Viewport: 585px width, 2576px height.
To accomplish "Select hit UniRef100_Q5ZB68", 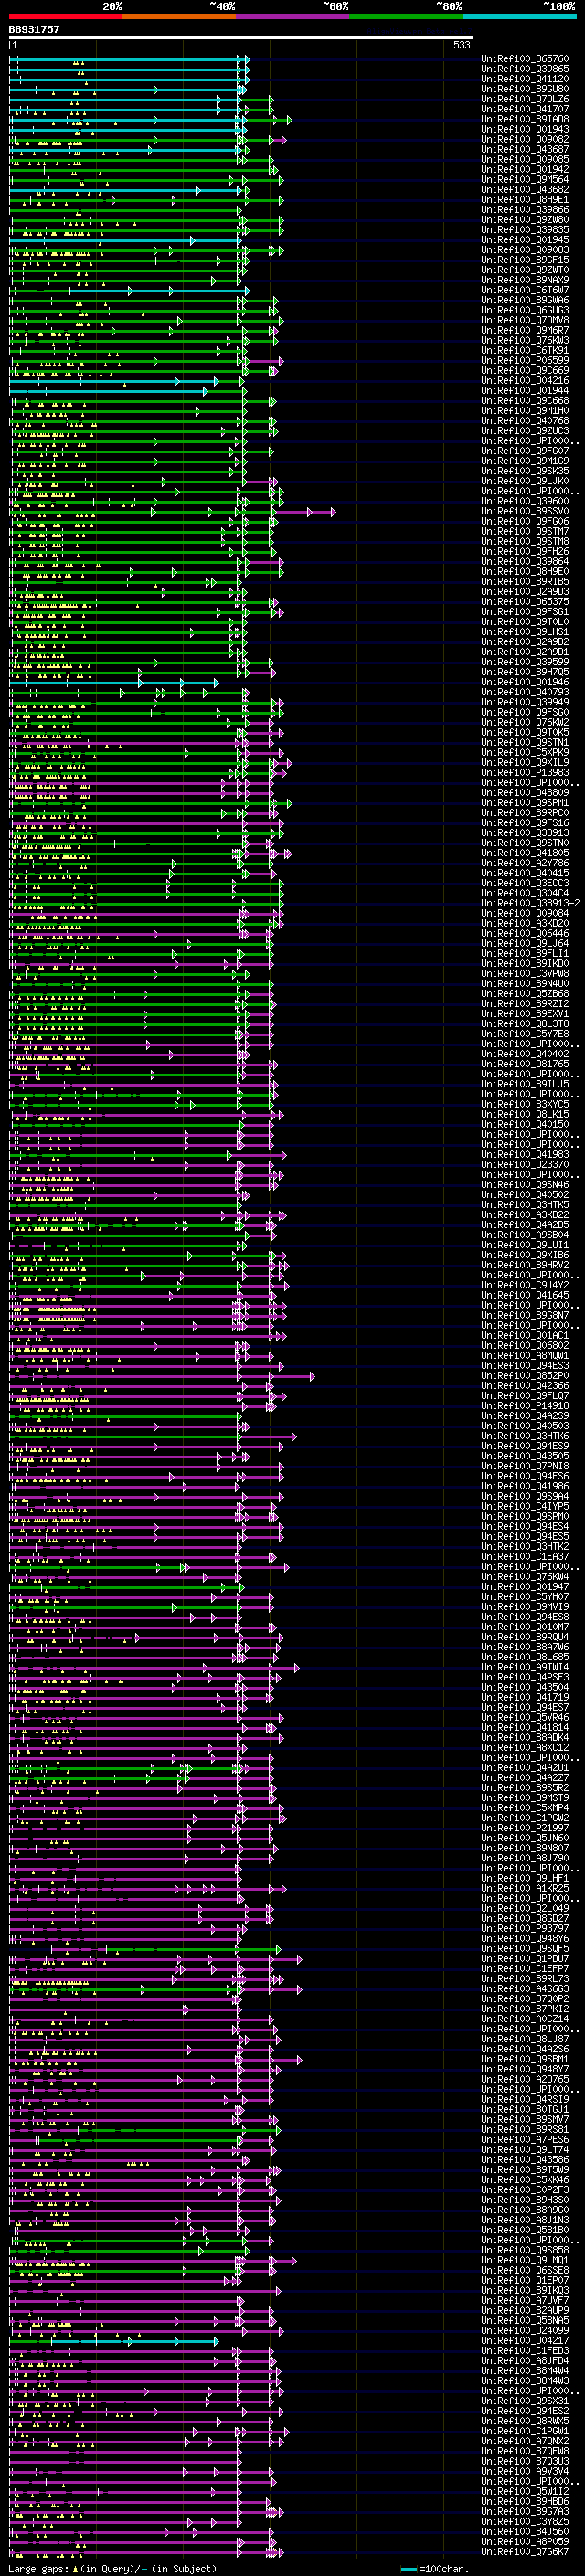I will (x=525, y=993).
